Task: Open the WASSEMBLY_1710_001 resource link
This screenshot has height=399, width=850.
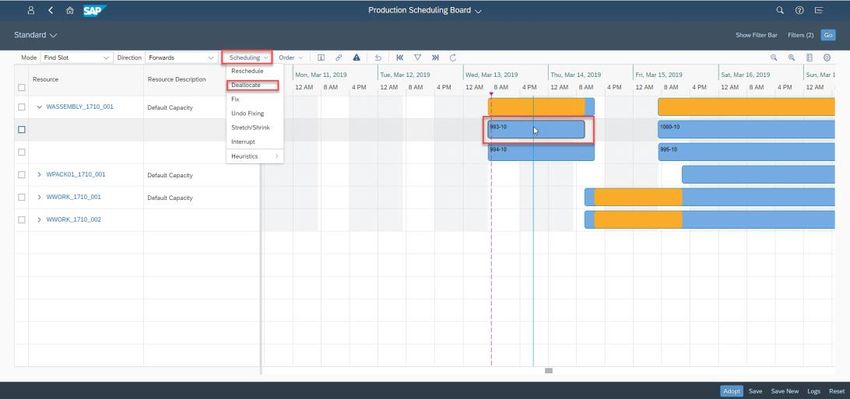Action: coord(80,107)
